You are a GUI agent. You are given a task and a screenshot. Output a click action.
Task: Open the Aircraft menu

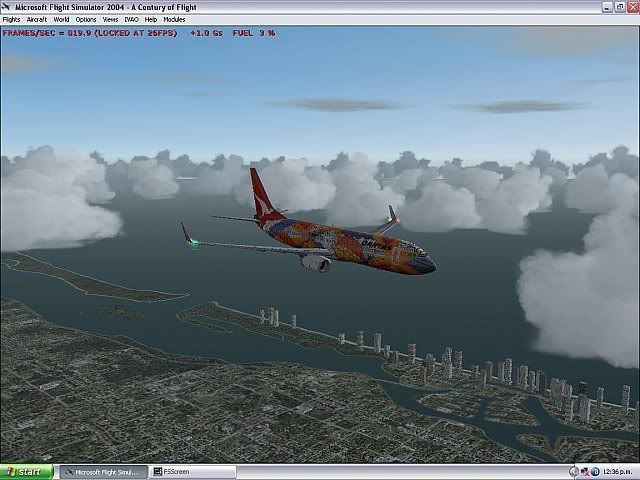pos(36,19)
